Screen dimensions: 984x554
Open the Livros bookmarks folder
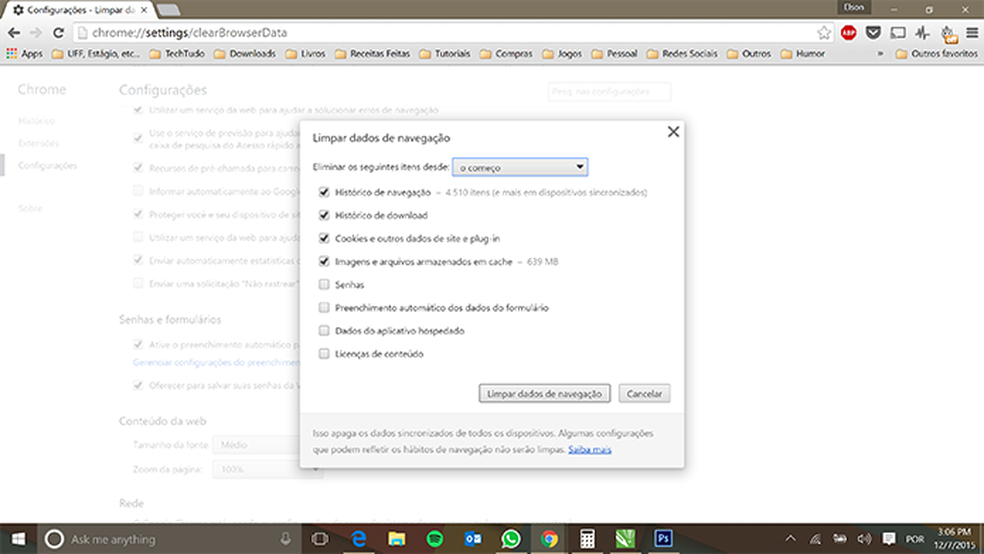tap(306, 54)
